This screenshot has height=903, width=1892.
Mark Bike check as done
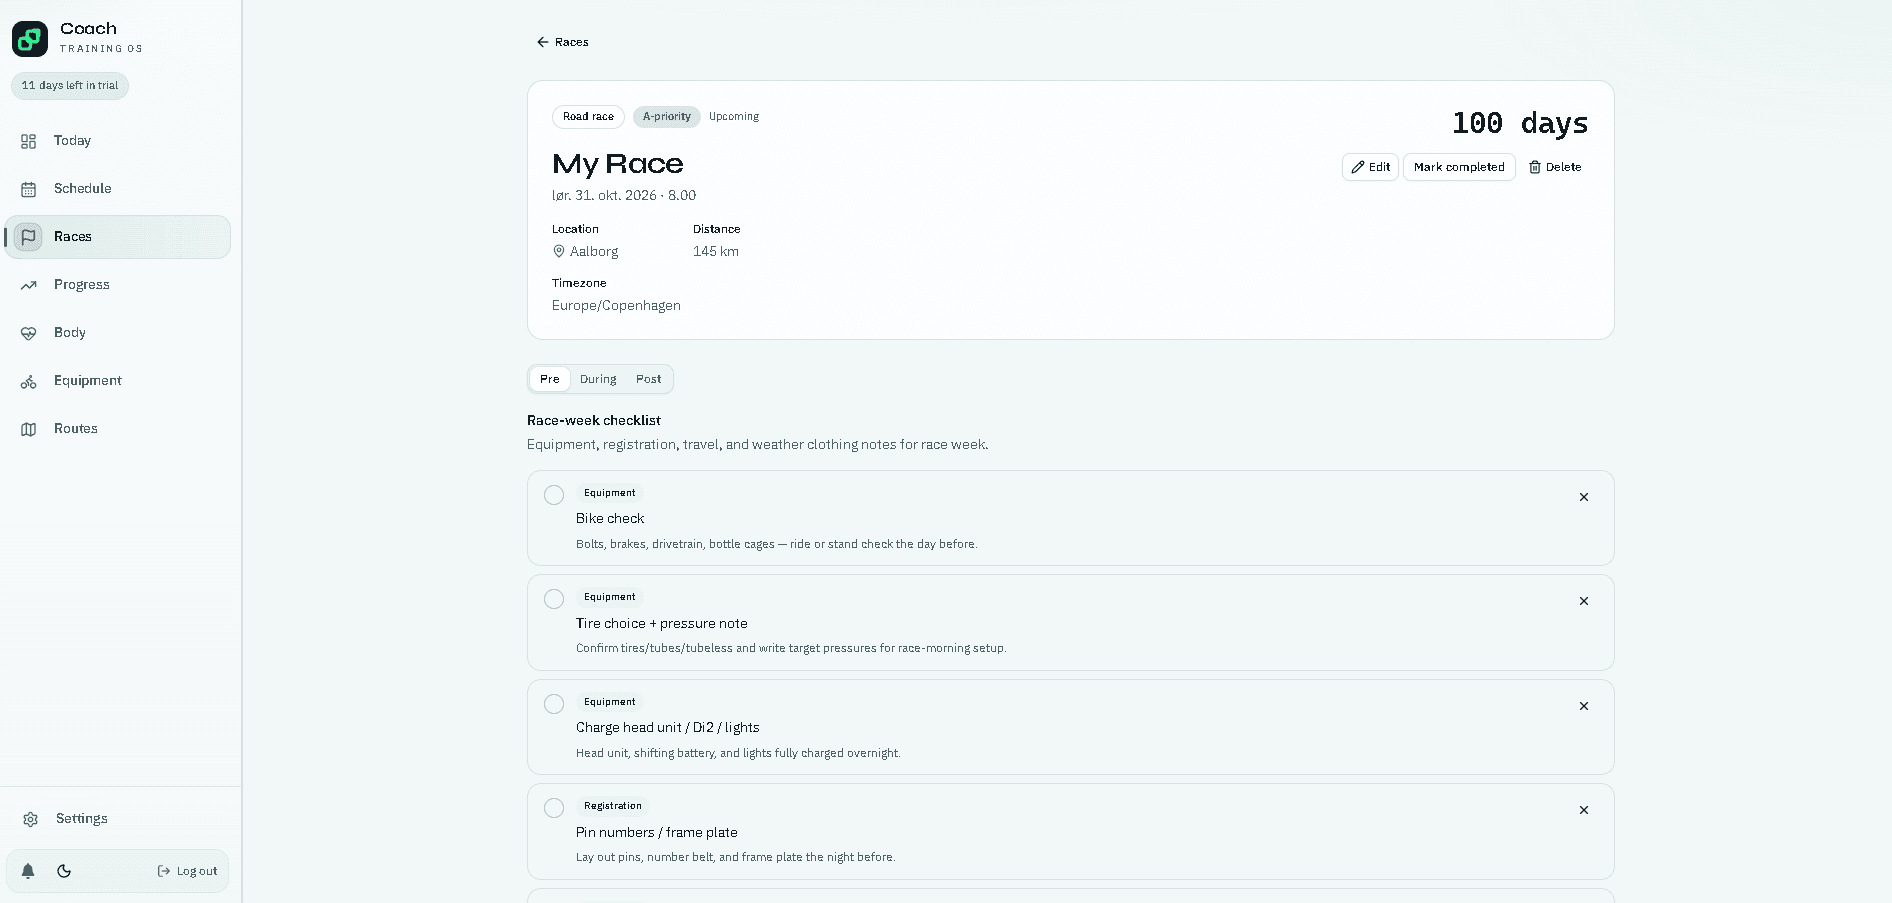pyautogui.click(x=554, y=495)
